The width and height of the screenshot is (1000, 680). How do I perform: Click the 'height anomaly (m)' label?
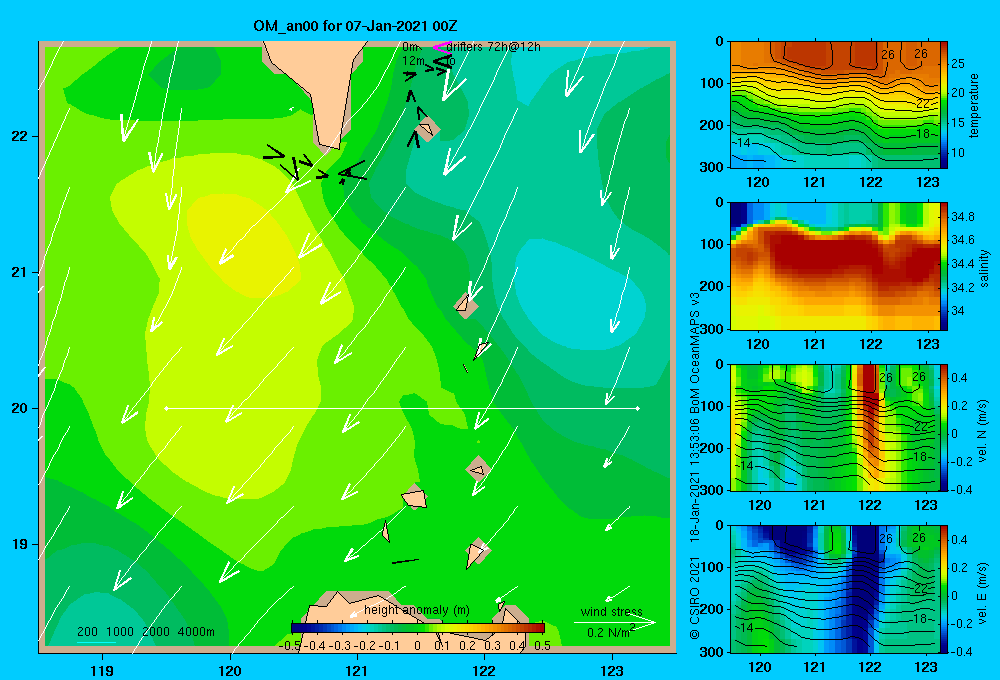pos(417,610)
